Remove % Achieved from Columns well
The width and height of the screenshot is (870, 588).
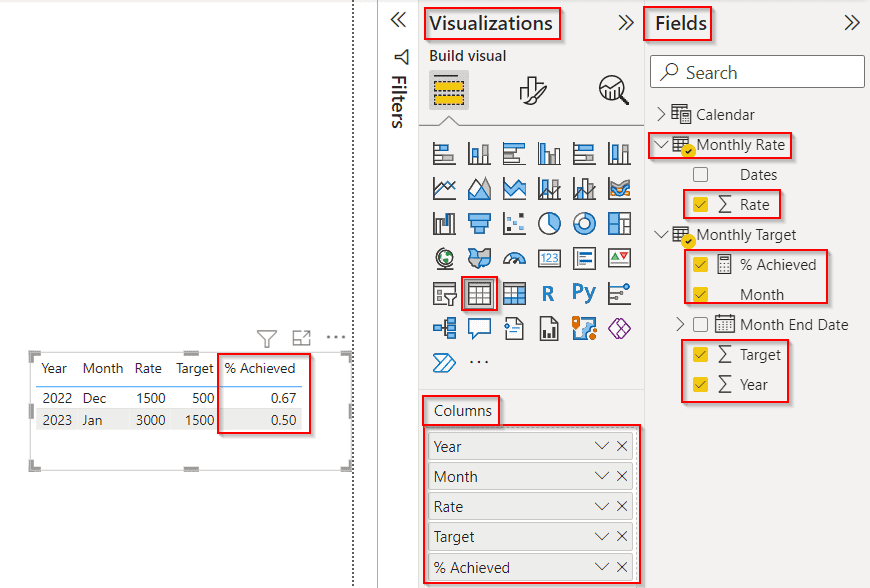[622, 566]
